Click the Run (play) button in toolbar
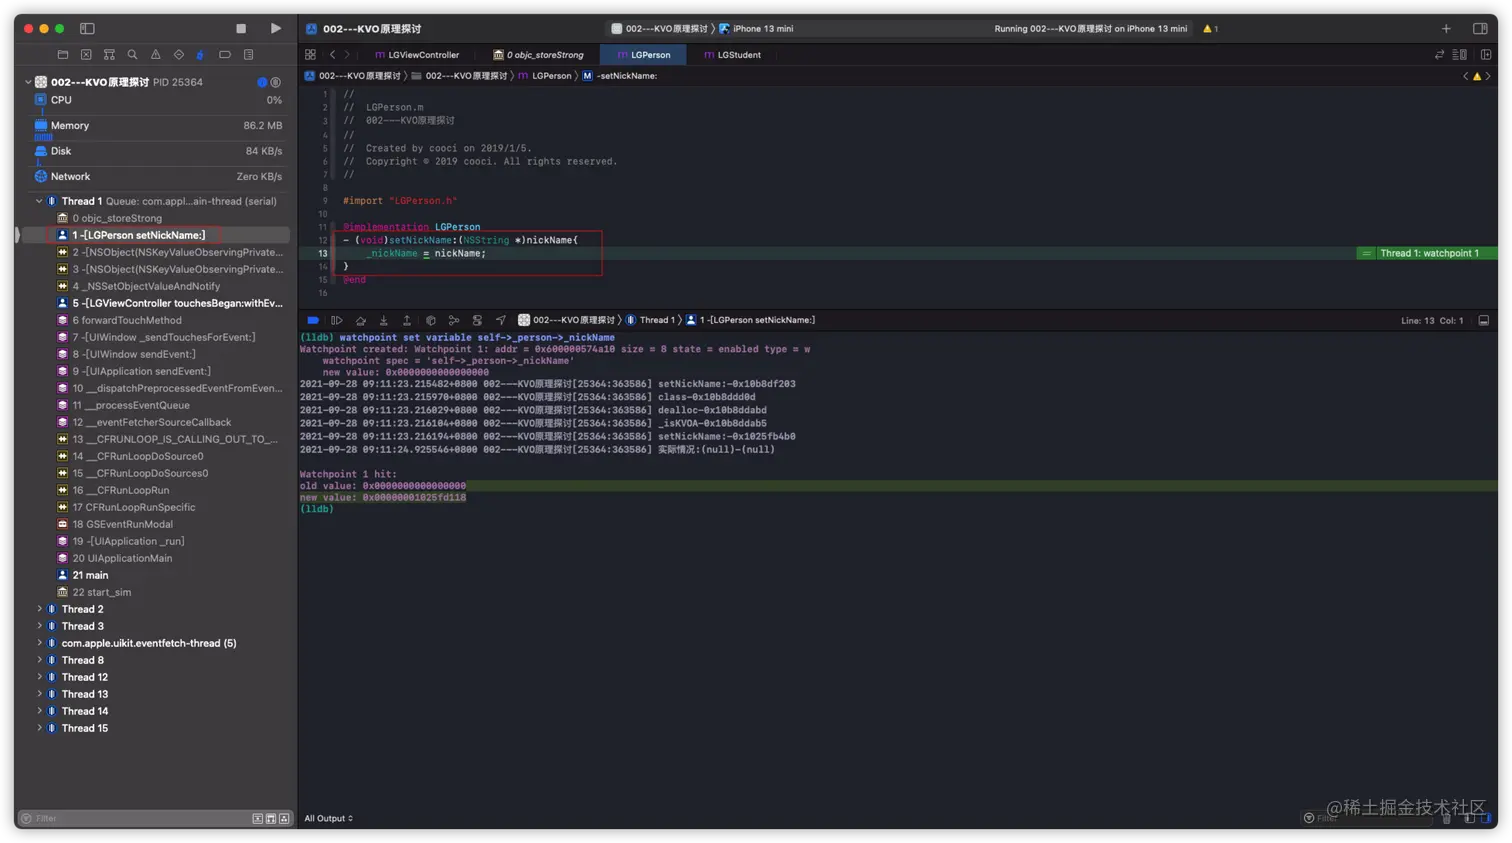The width and height of the screenshot is (1512, 843). pyautogui.click(x=276, y=29)
